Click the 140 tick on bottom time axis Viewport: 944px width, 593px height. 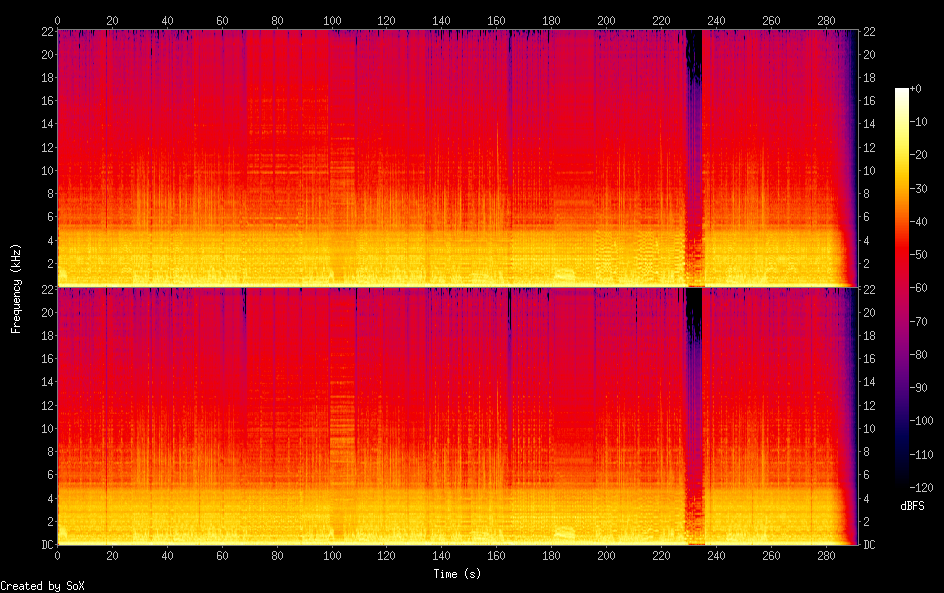(x=441, y=555)
